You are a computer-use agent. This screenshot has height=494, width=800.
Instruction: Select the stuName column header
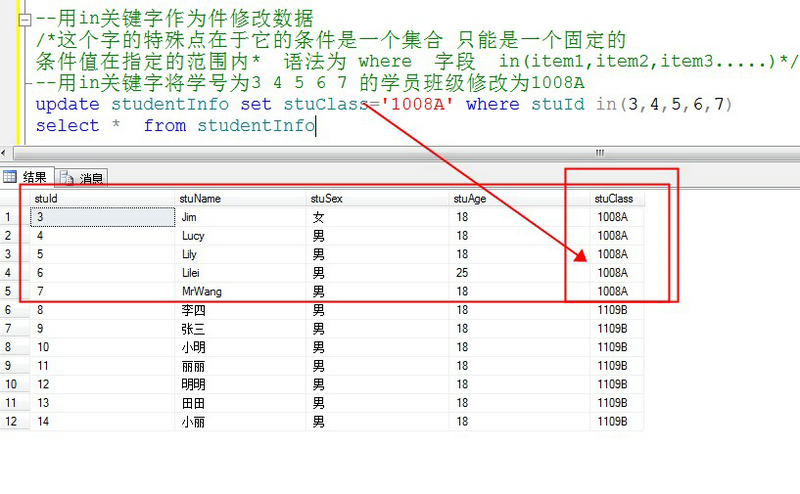(x=241, y=199)
